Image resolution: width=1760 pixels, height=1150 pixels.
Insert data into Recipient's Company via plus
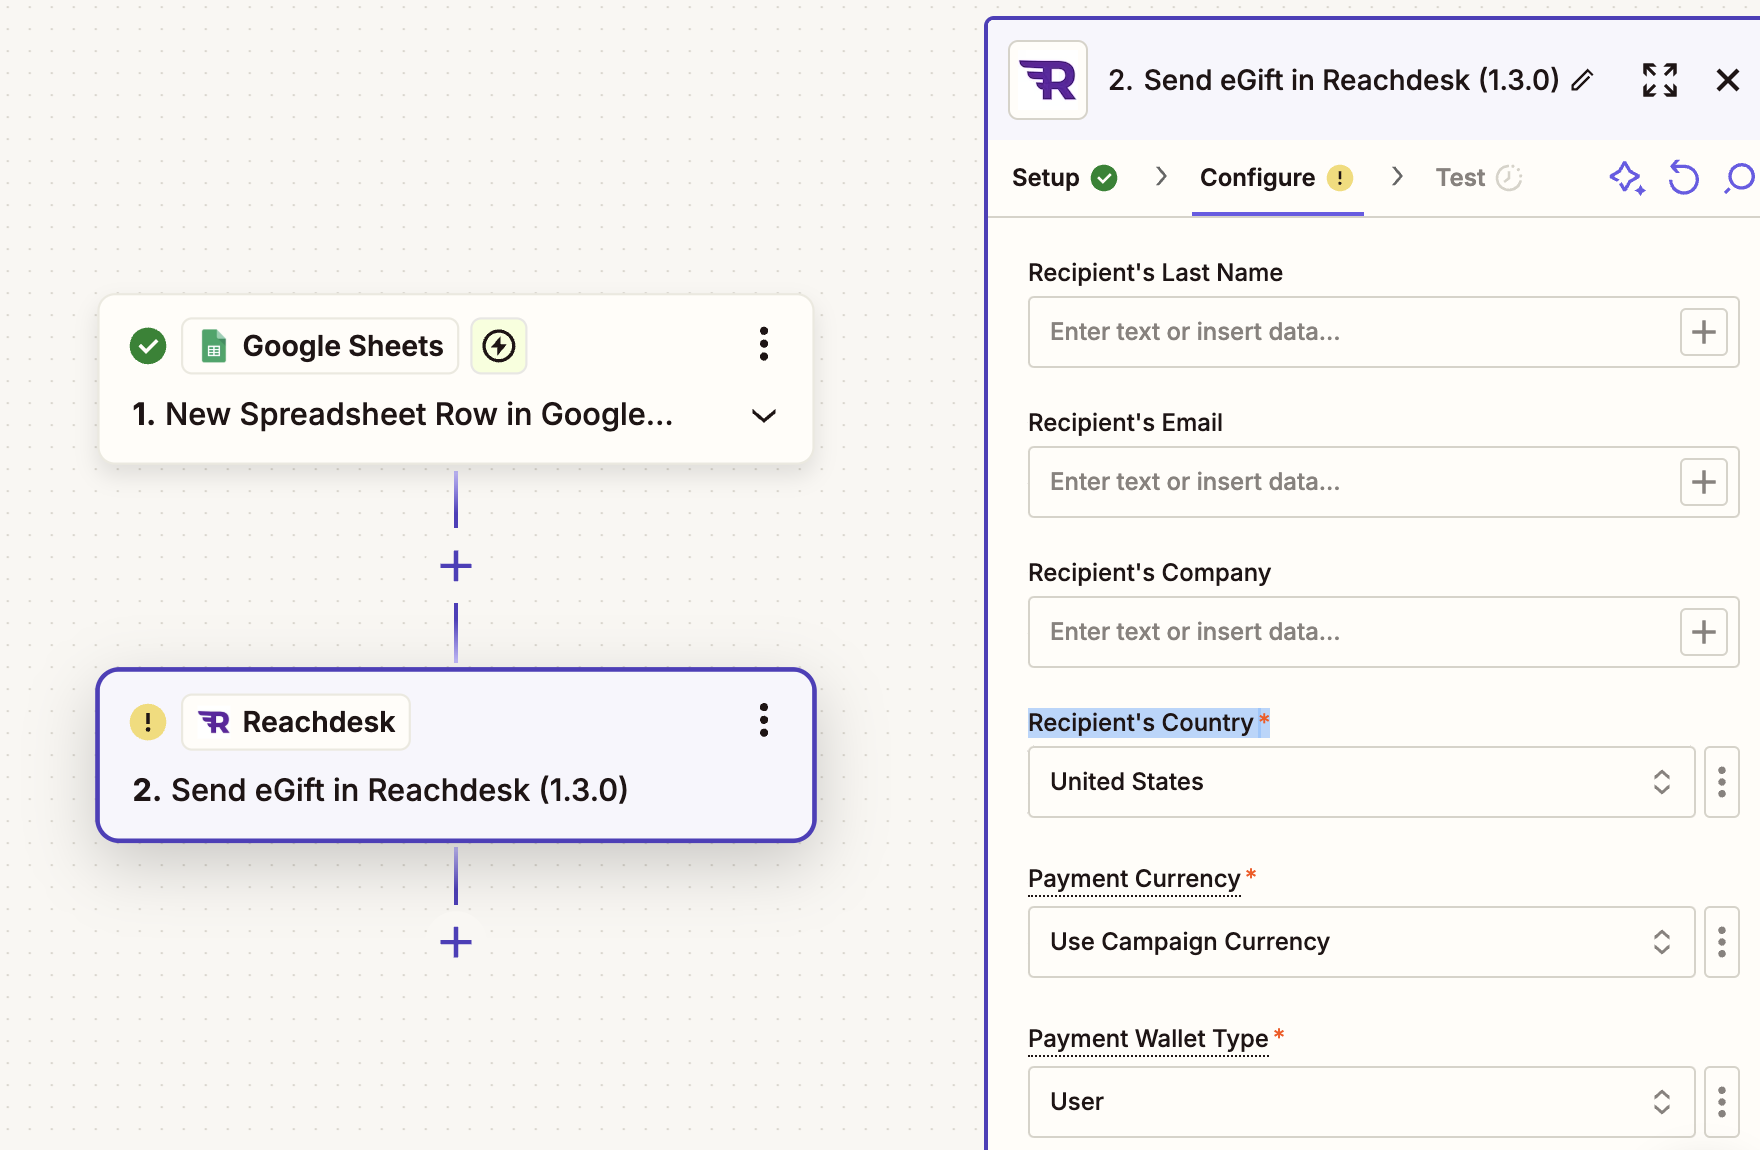[x=1704, y=632]
